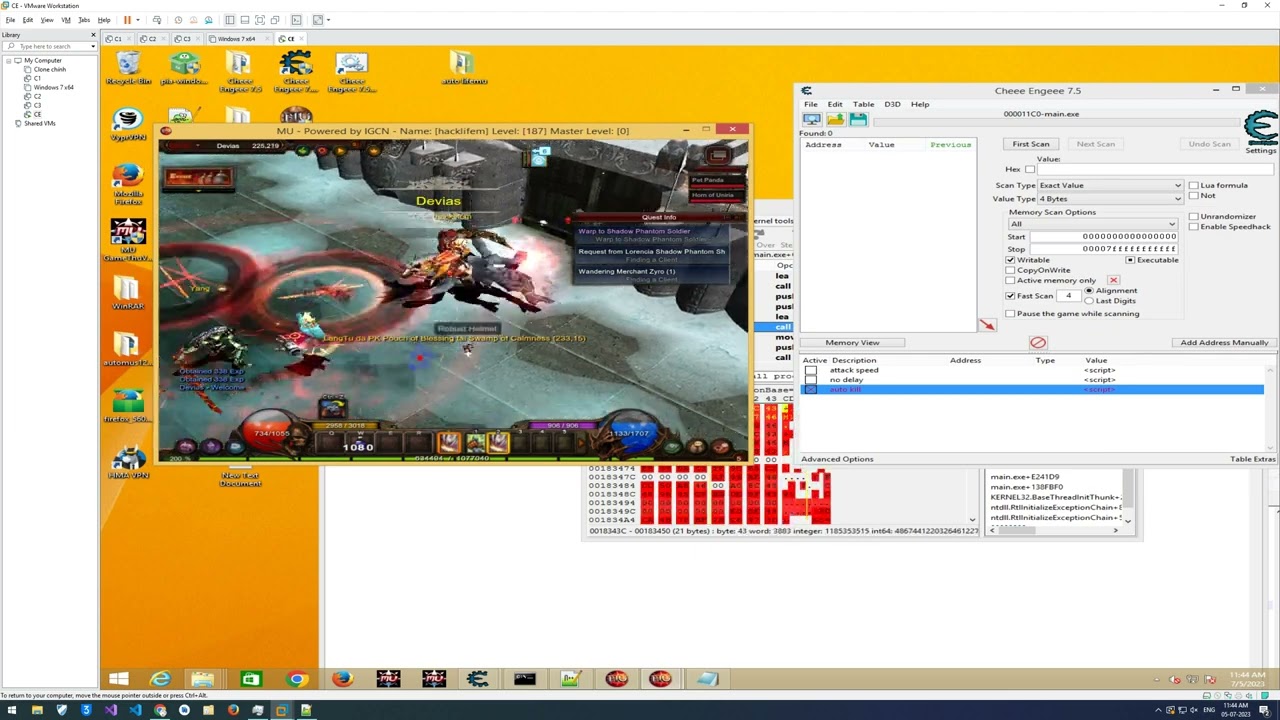The height and width of the screenshot is (720, 1280).
Task: Open auto lifemu folder on desktop
Action: tap(463, 68)
